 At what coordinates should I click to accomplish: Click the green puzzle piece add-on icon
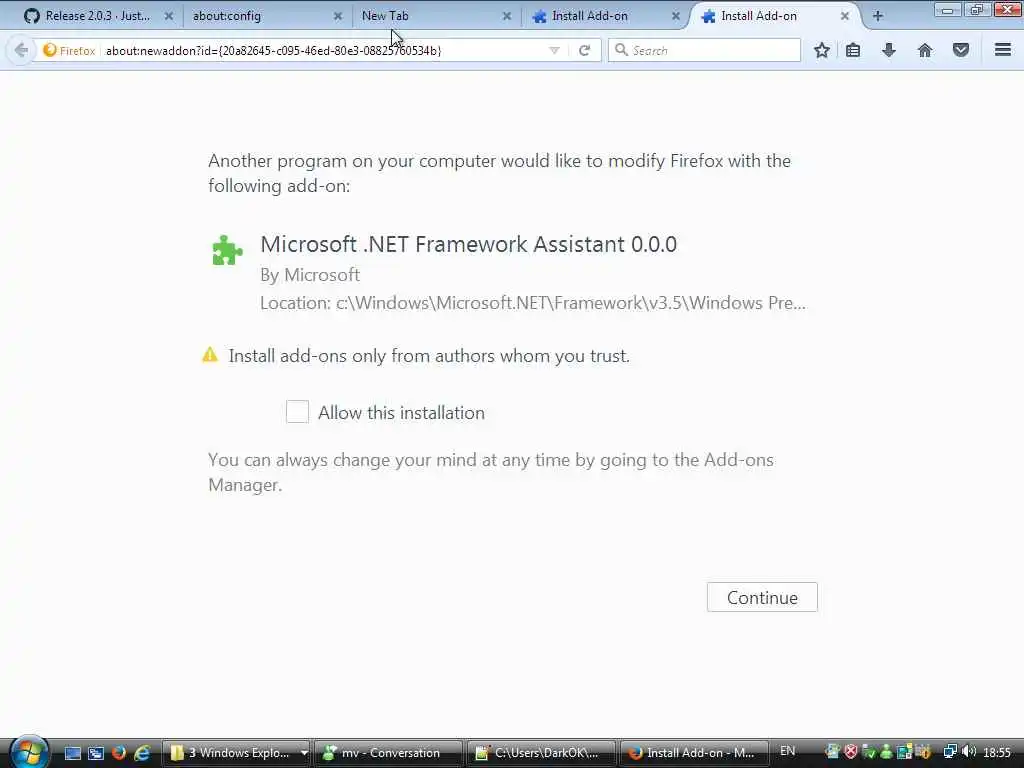click(x=227, y=250)
